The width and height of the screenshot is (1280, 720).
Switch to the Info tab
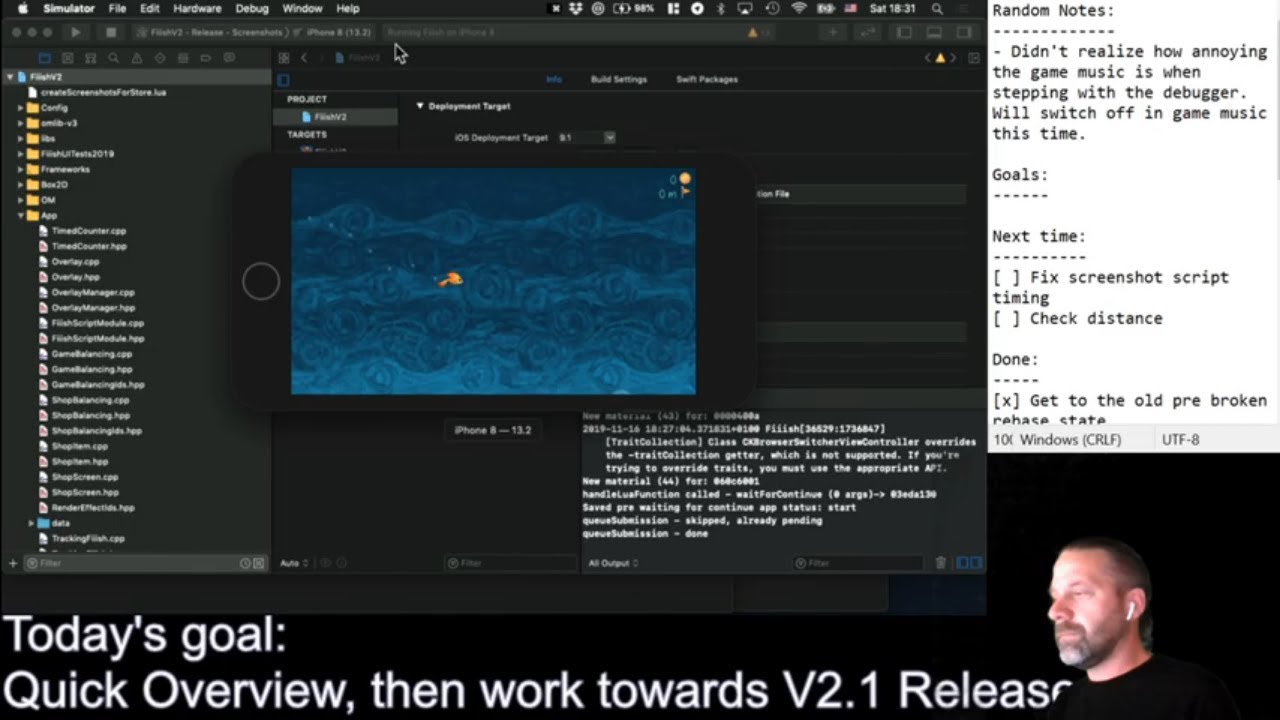click(x=554, y=79)
